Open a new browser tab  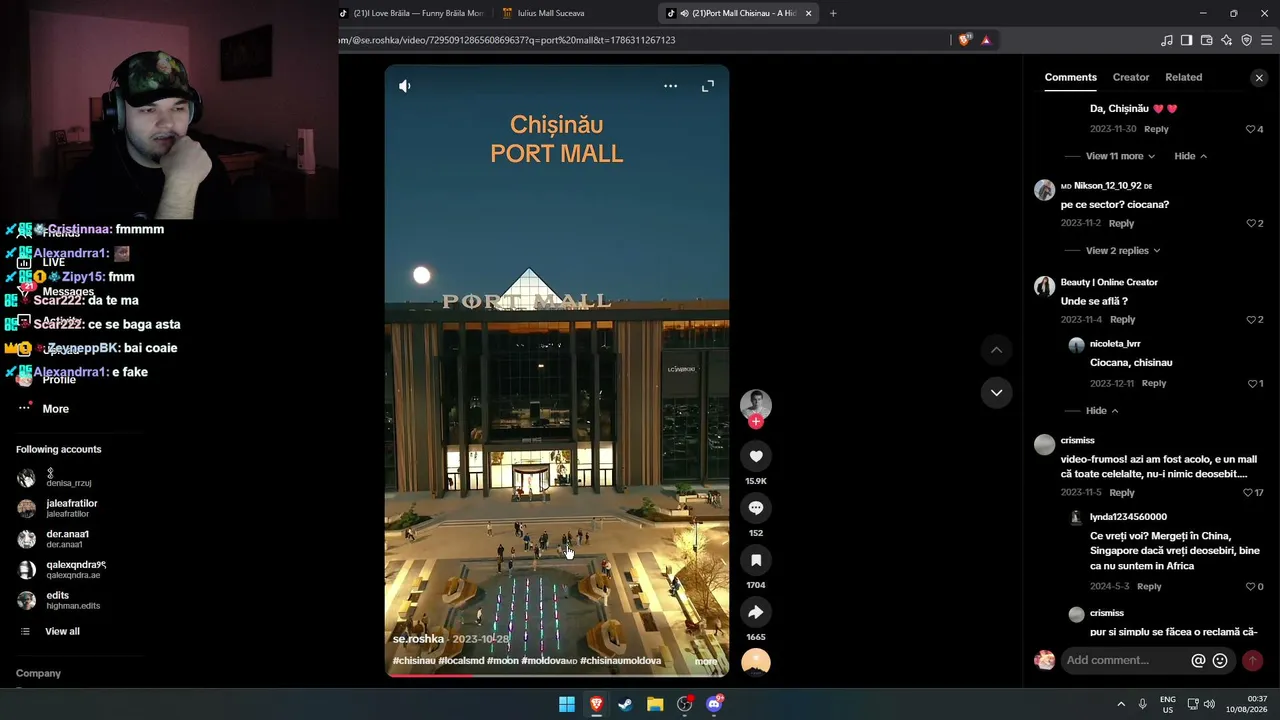point(833,13)
